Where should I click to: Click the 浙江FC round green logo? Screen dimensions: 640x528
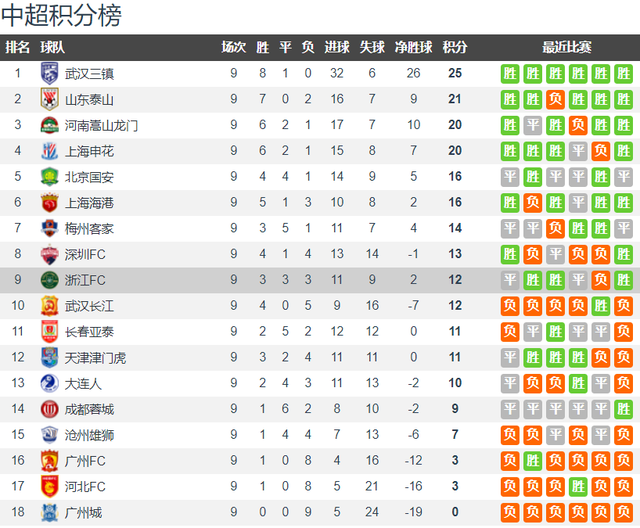pos(49,280)
